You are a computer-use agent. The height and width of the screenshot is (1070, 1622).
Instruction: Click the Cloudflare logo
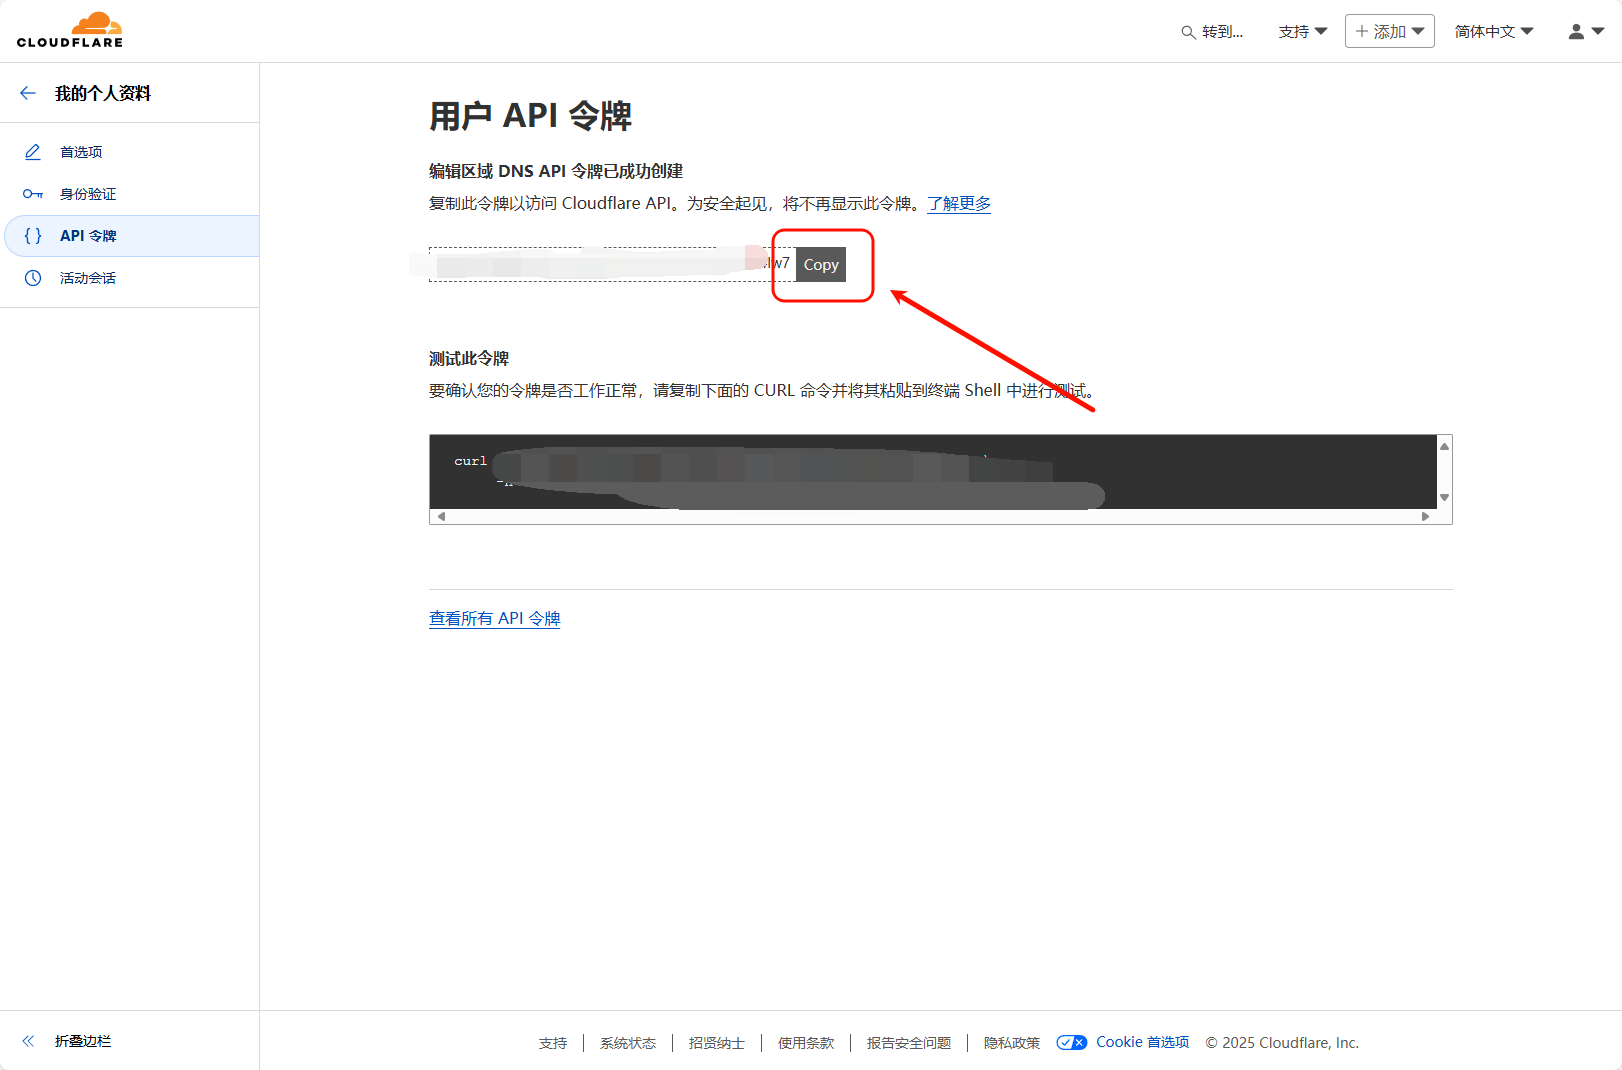tap(70, 30)
